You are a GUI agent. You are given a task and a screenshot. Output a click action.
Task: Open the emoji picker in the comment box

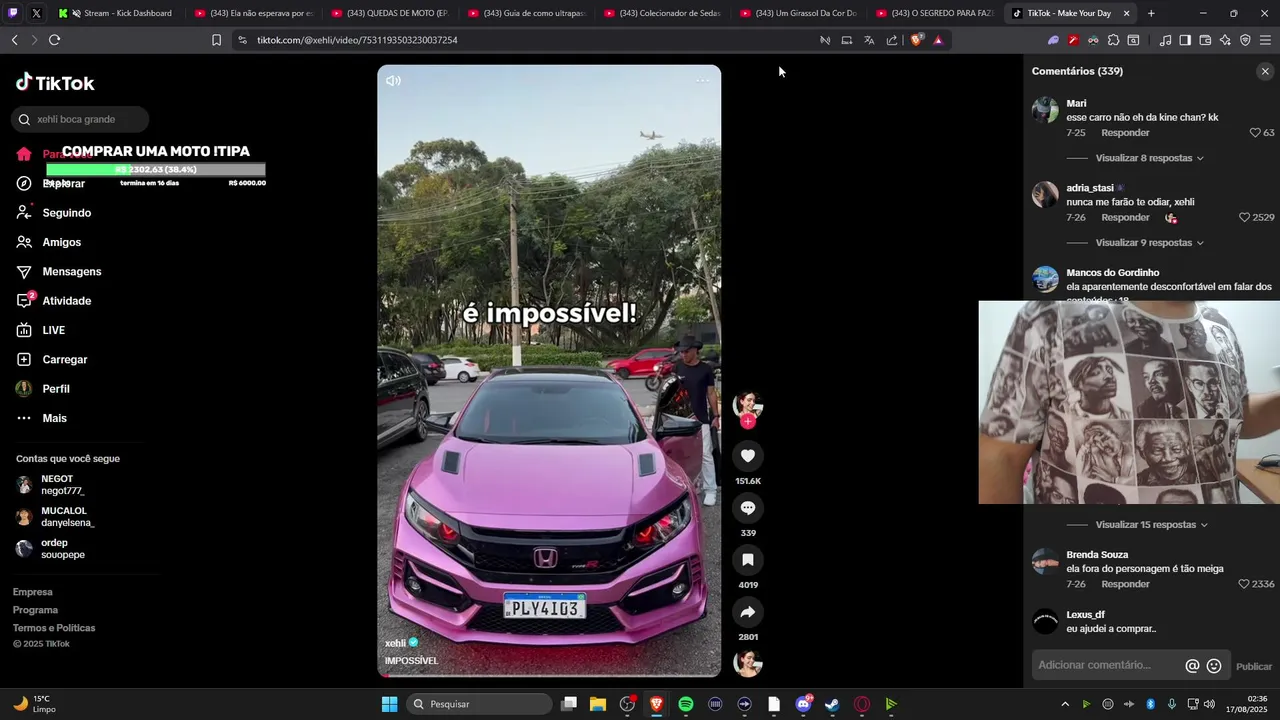tap(1214, 666)
